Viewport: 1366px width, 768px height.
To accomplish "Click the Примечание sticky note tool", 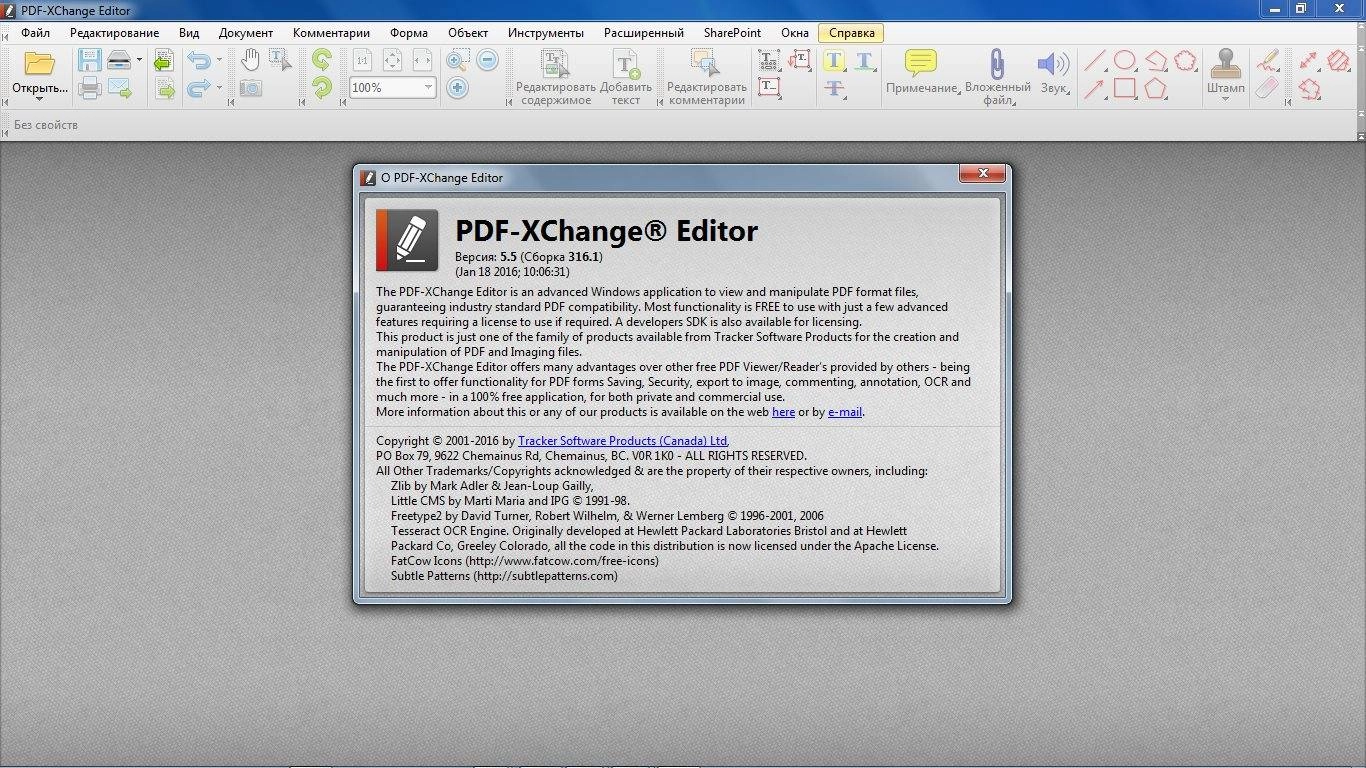I will (921, 72).
